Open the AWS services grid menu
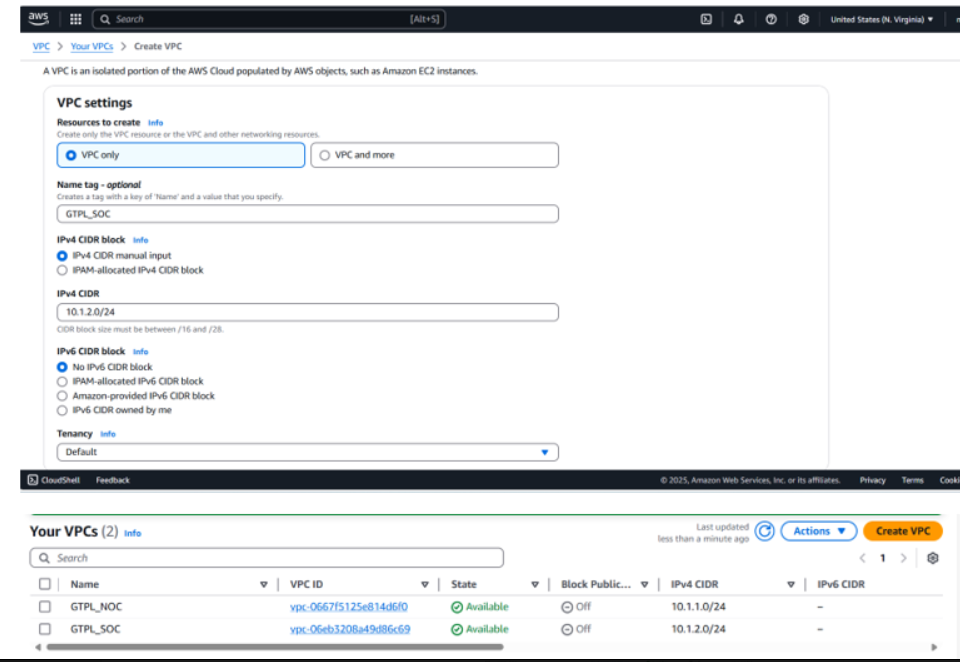This screenshot has height=662, width=960. coord(75,19)
